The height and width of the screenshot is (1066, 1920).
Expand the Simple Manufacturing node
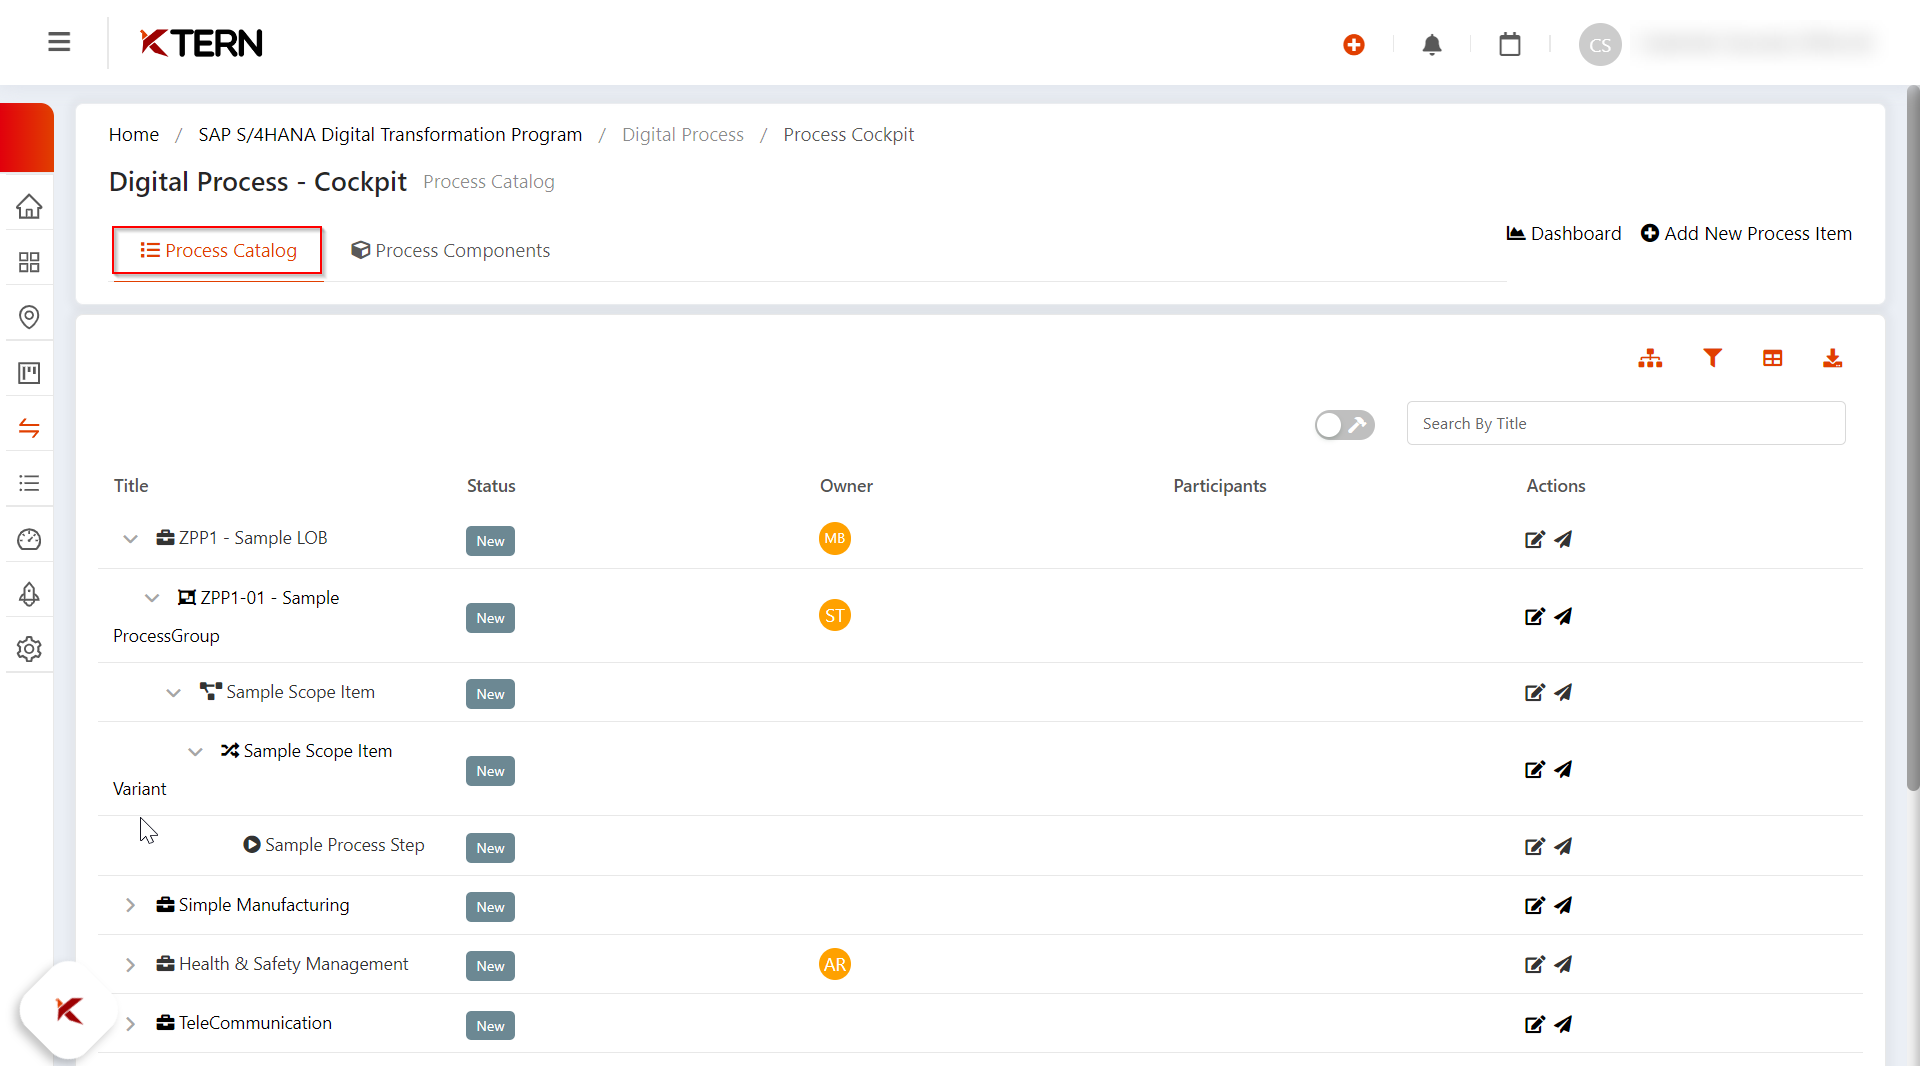pos(130,905)
